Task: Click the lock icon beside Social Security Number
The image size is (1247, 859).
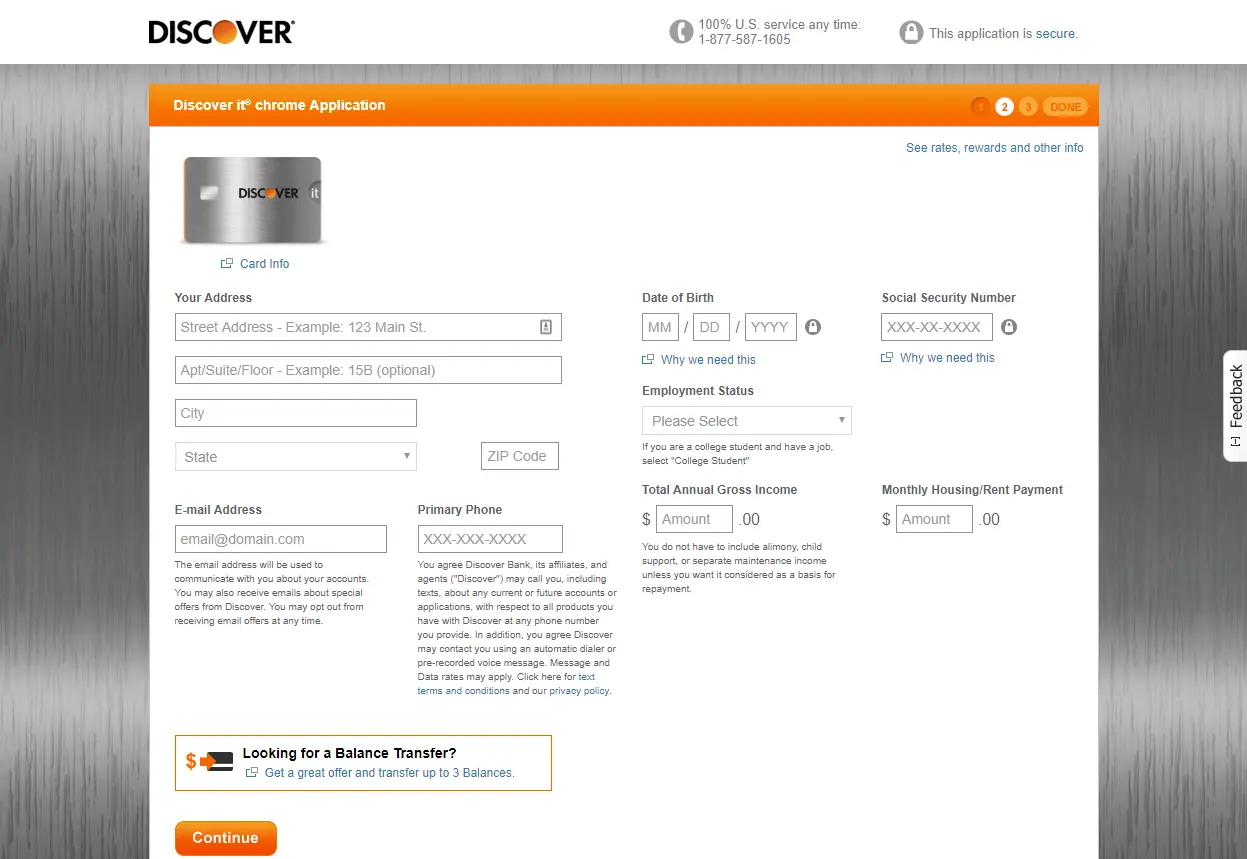Action: [1009, 327]
